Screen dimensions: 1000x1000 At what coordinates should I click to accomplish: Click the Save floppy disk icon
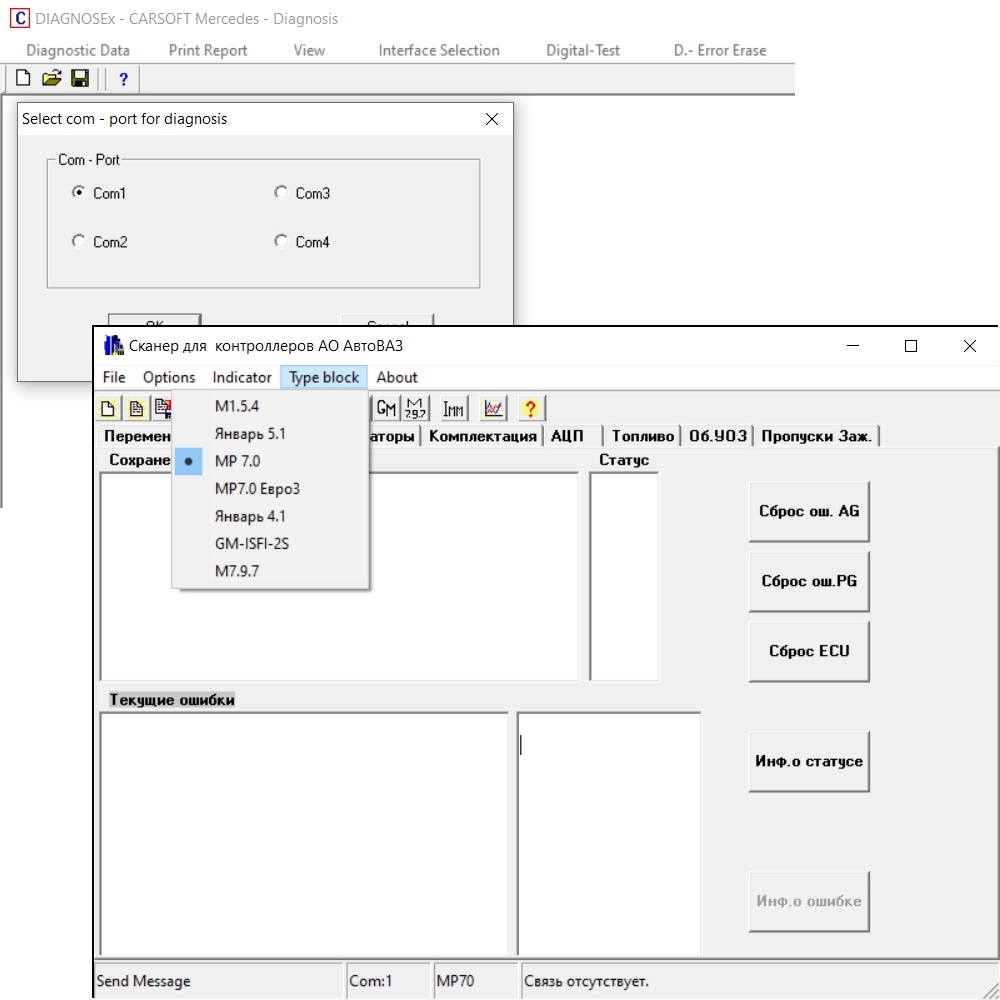(x=80, y=79)
